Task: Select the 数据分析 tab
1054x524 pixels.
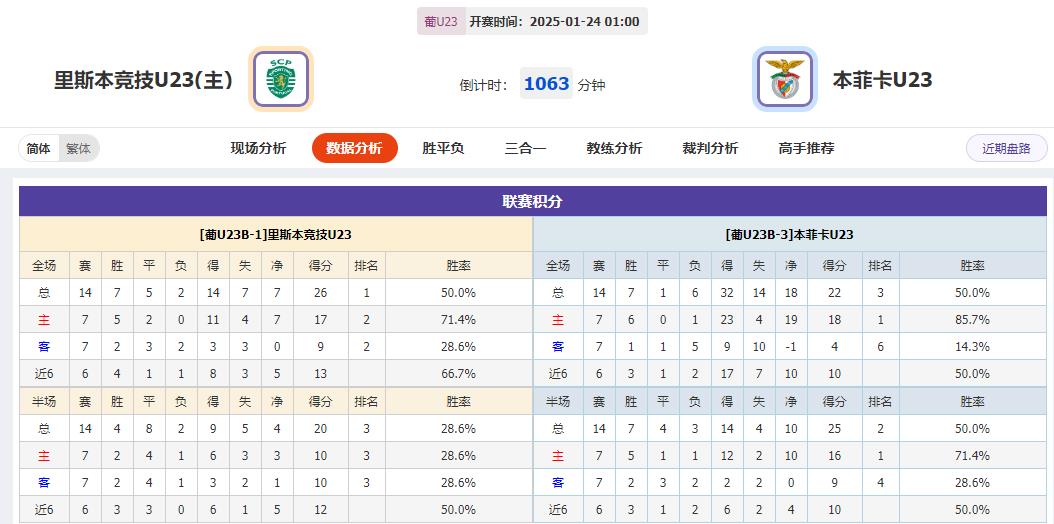Action: coord(354,148)
